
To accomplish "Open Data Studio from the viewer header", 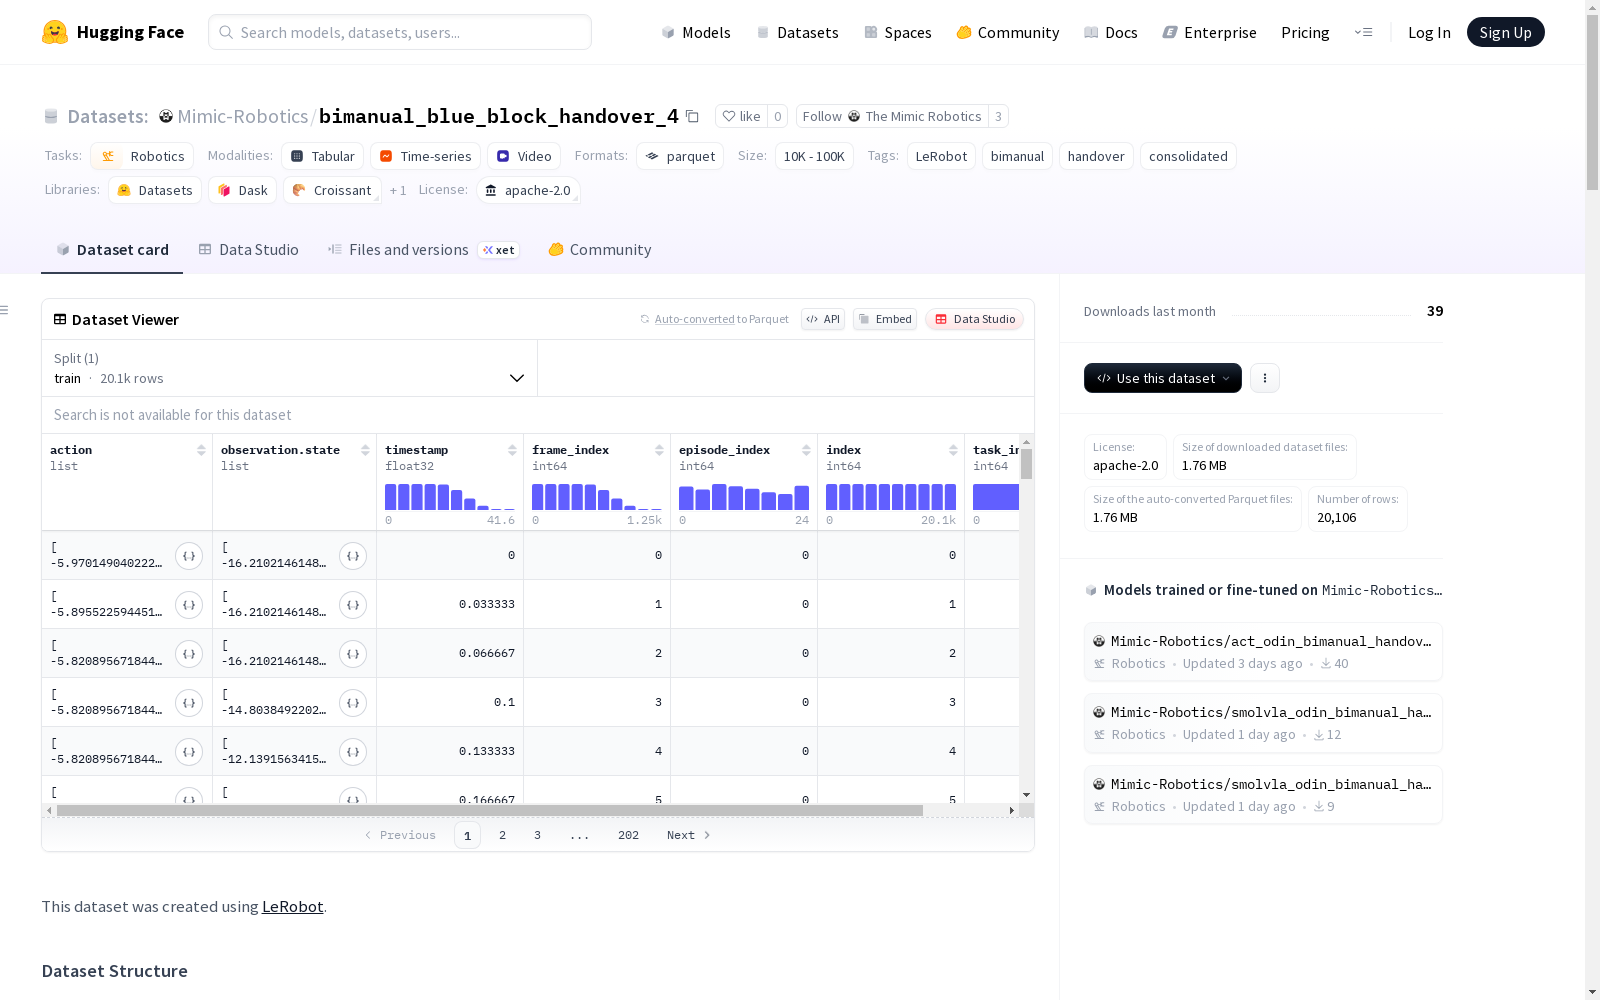I will tap(975, 319).
